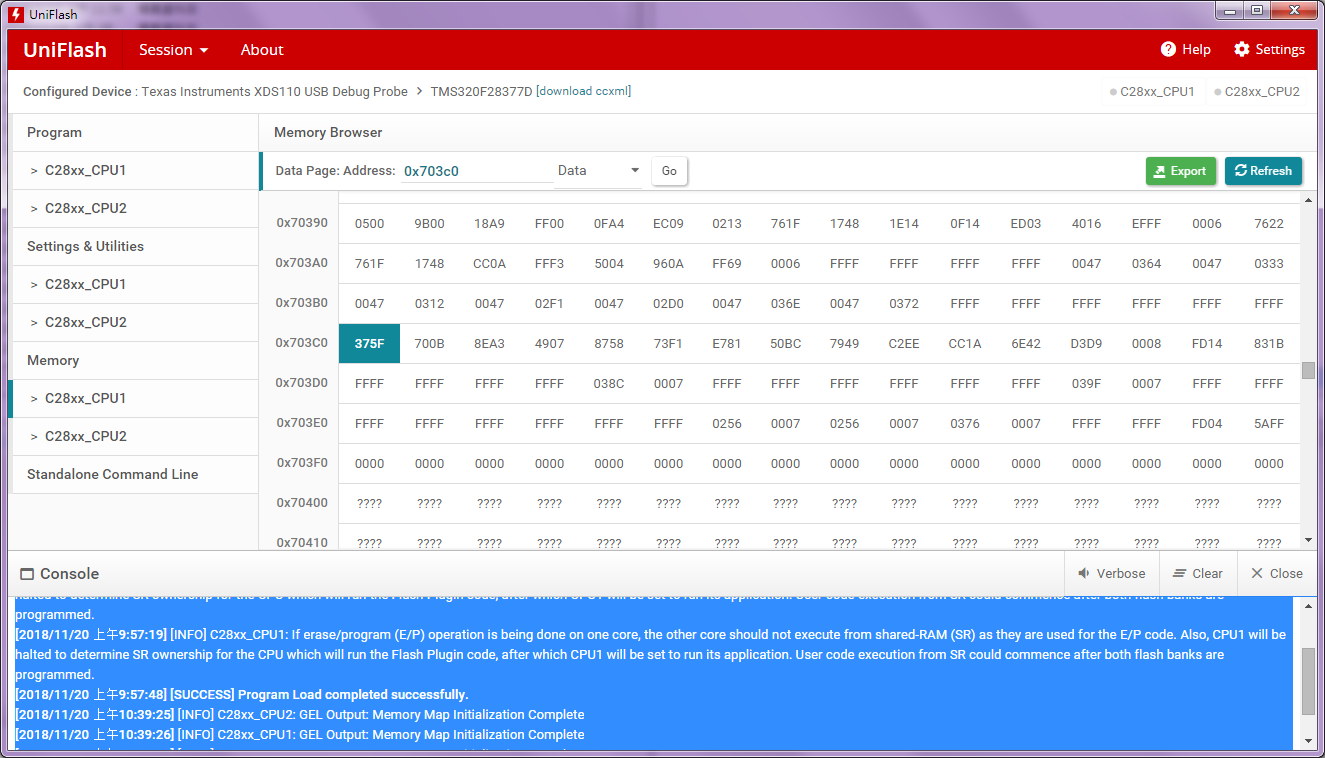Screen dimensions: 1325x758
Task: Click the TMS320F28377D device name
Action: point(481,91)
